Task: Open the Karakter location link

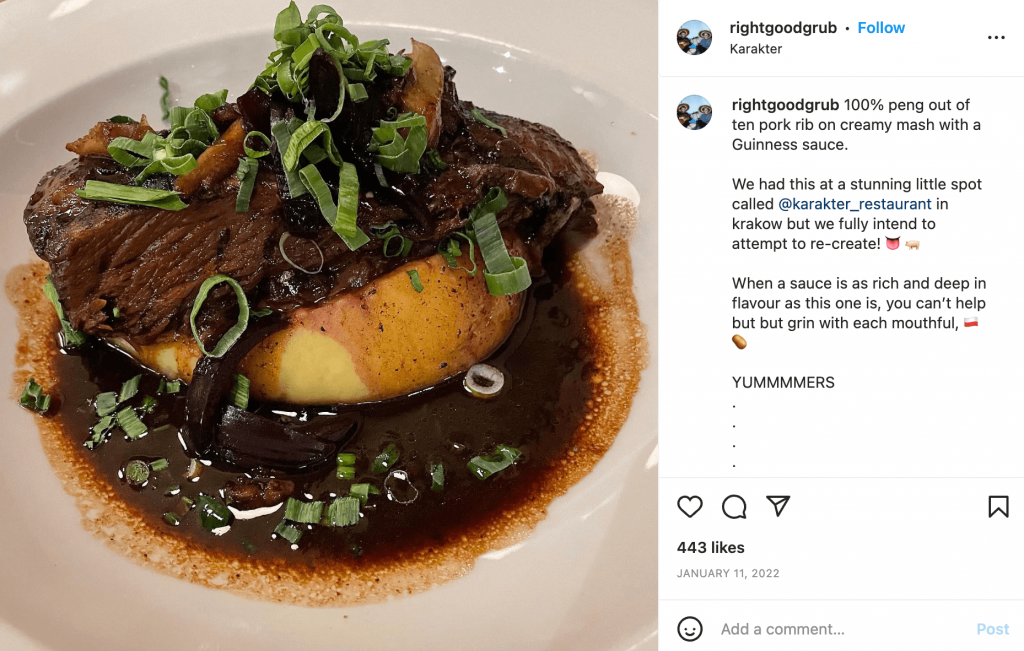Action: tap(756, 49)
